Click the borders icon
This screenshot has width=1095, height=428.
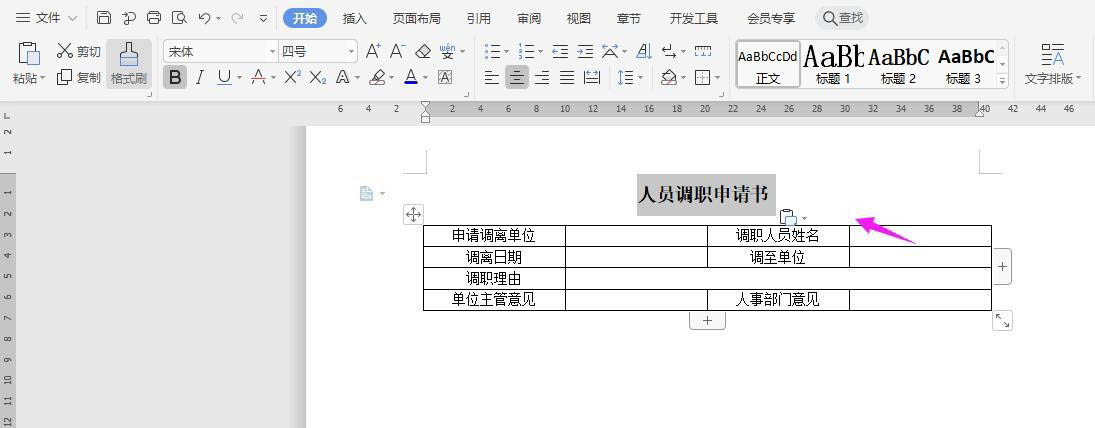coord(703,78)
